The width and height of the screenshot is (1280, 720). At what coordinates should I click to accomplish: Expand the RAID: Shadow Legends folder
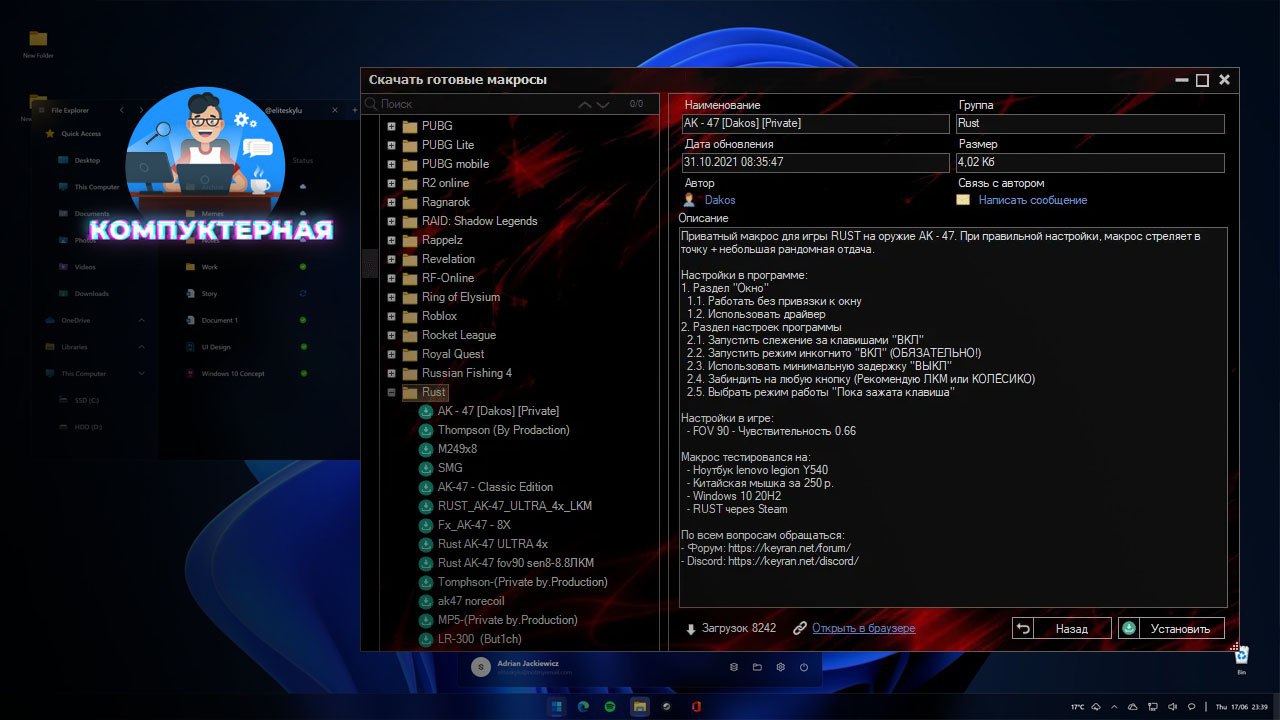click(392, 221)
